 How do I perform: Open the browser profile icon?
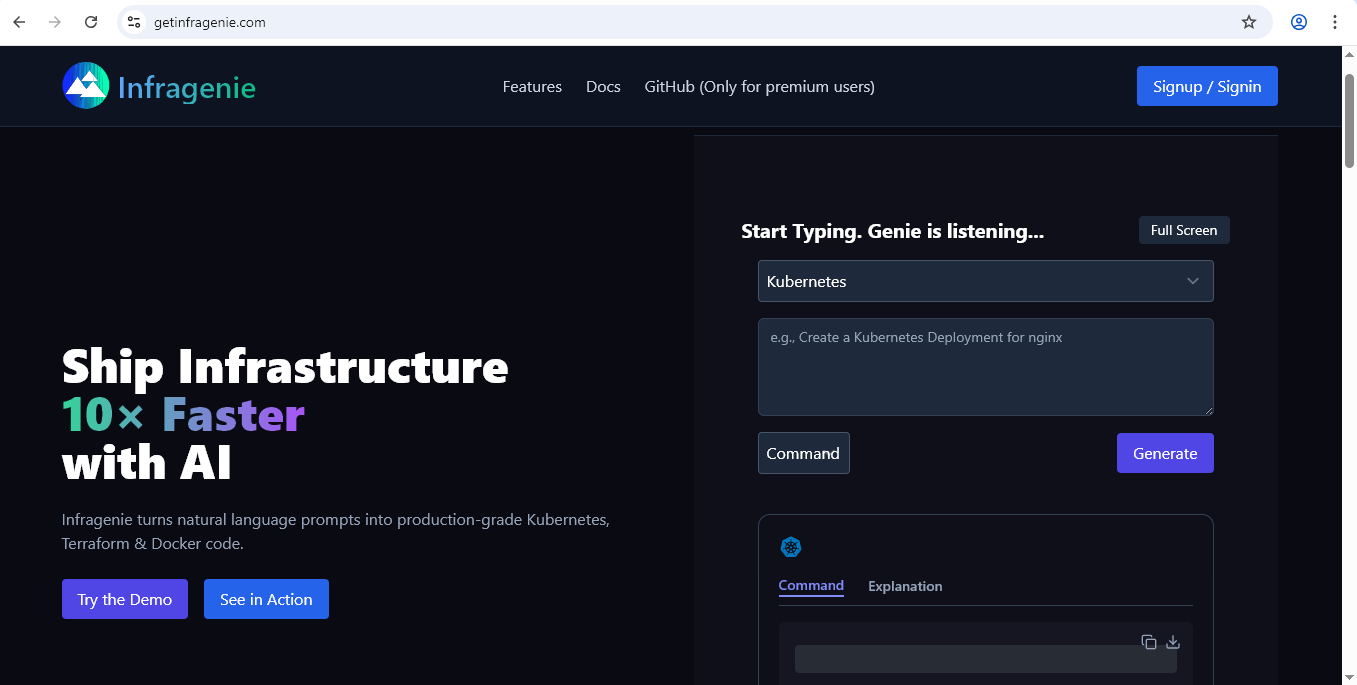click(x=1299, y=22)
